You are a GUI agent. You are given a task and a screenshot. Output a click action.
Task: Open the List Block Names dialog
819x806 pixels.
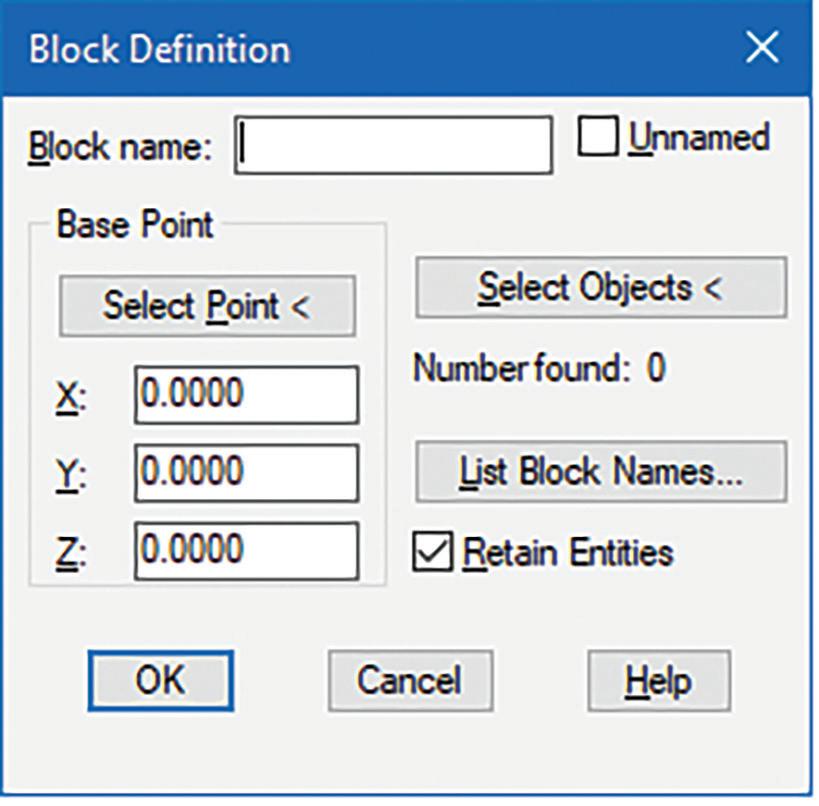pyautogui.click(x=601, y=472)
